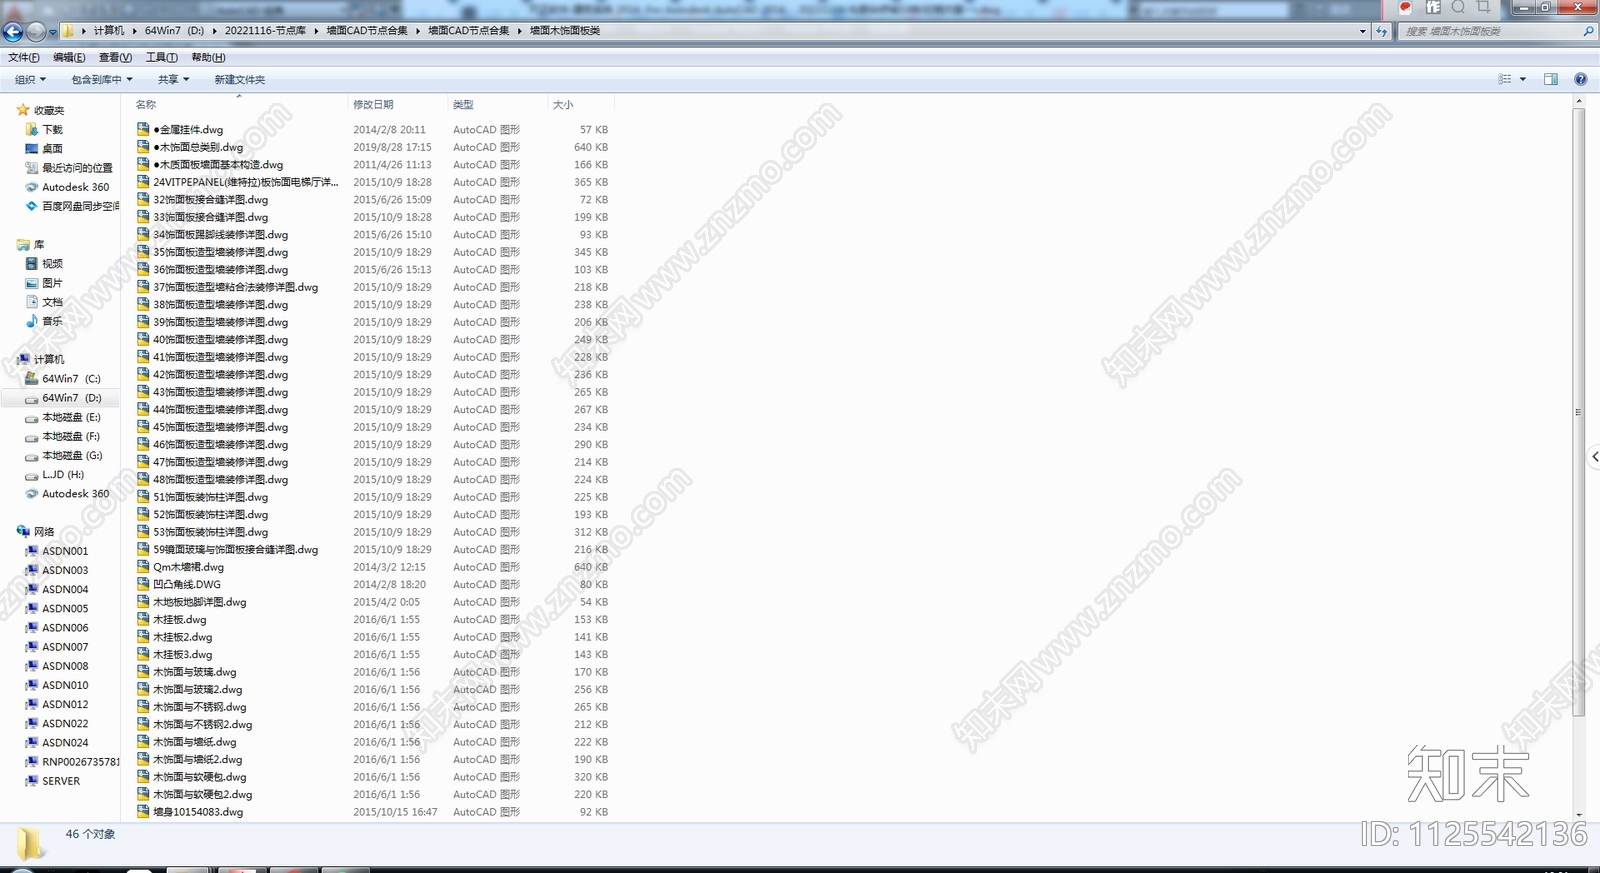Select file 墙身10154083.dwg

(x=198, y=812)
